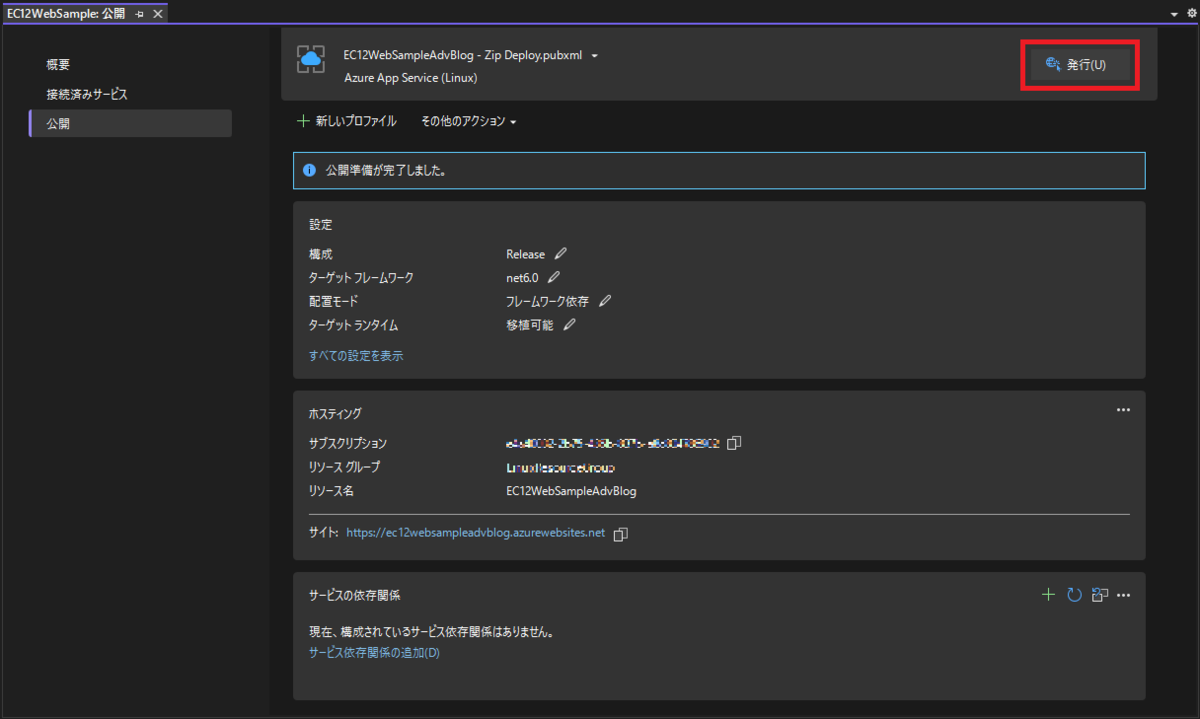Add a new profile with 新しいプロファイル
The width and height of the screenshot is (1200, 719).
[x=347, y=121]
